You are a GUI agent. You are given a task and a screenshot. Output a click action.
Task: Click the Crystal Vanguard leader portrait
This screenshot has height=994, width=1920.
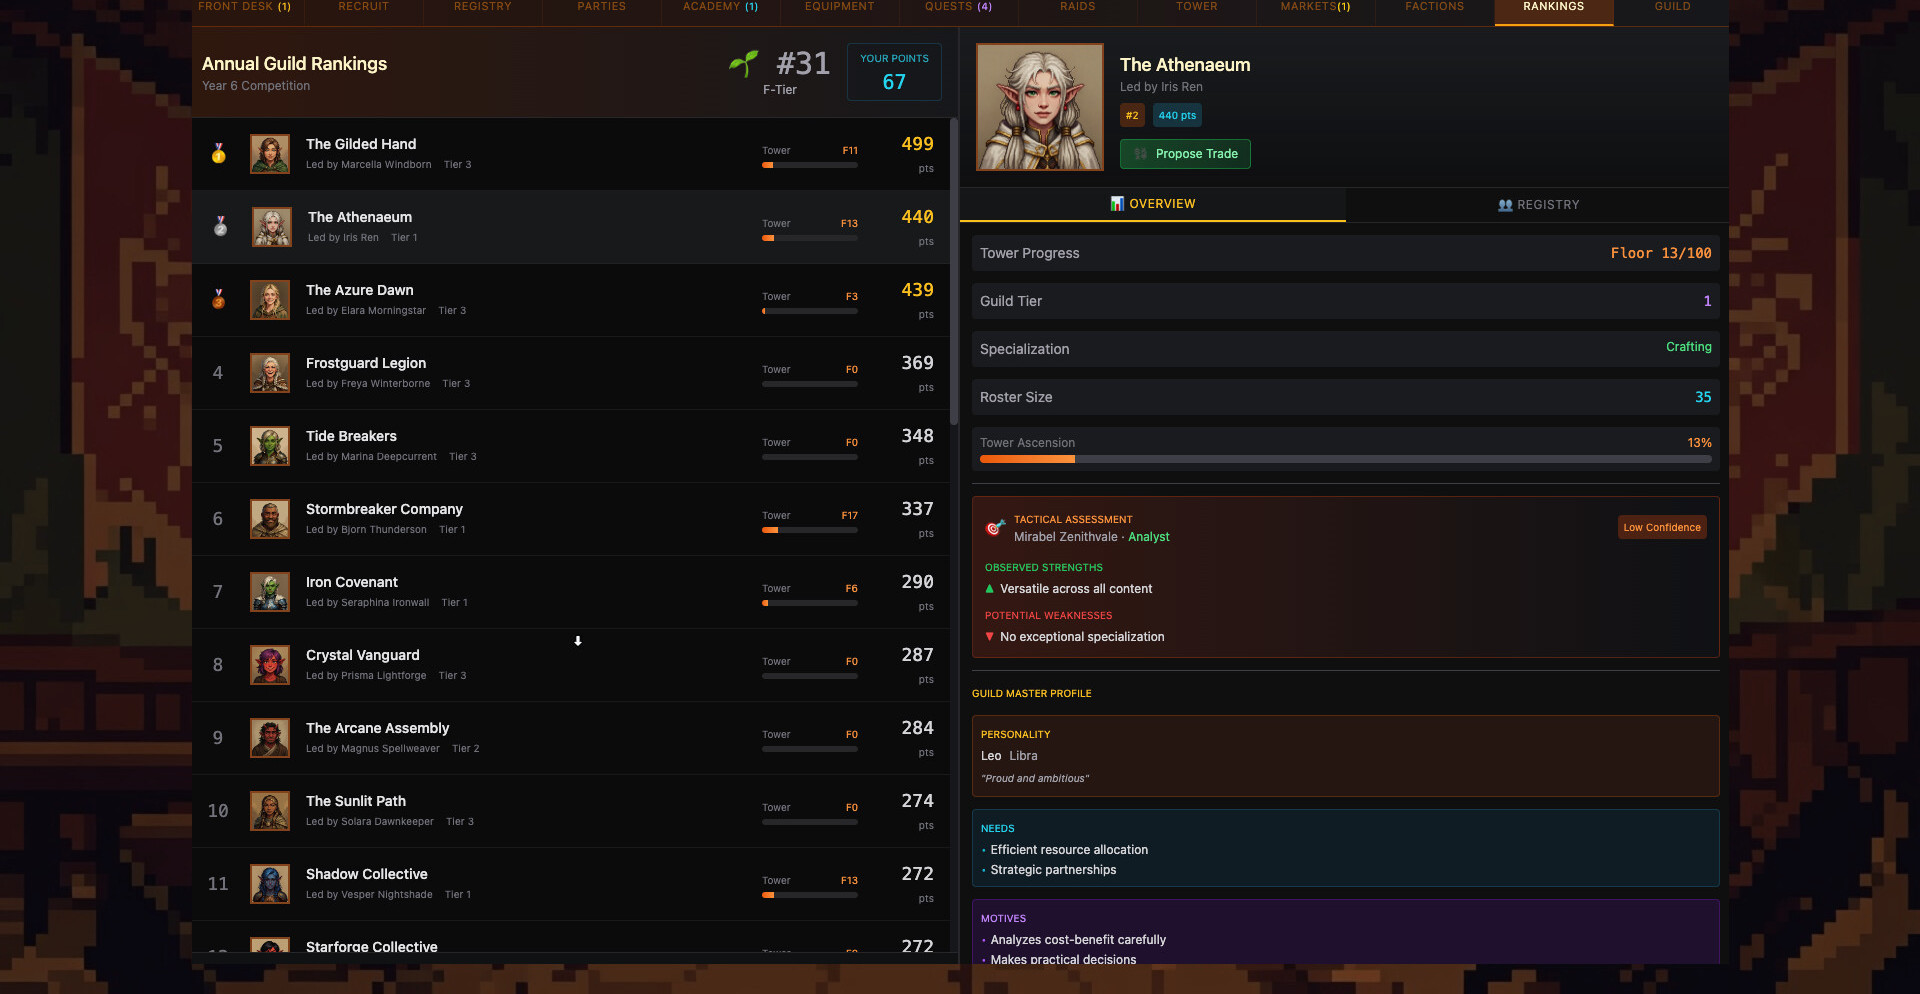click(270, 665)
